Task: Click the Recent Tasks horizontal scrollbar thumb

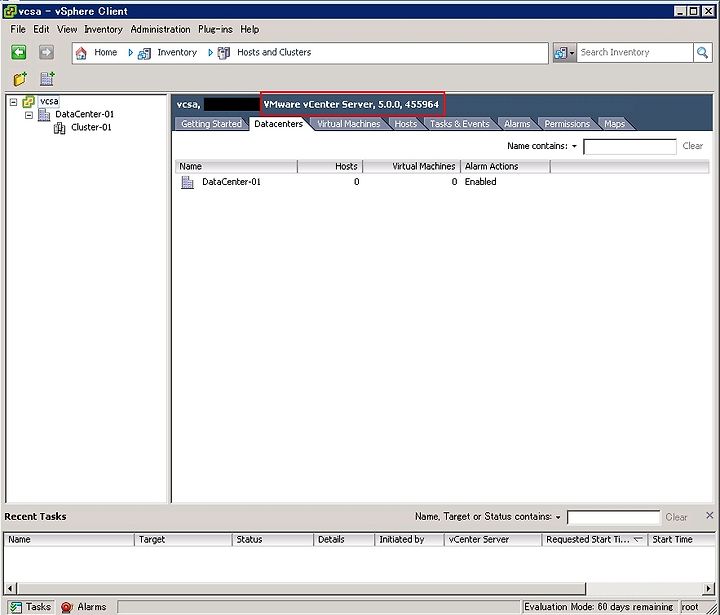Action: pyautogui.click(x=301, y=588)
